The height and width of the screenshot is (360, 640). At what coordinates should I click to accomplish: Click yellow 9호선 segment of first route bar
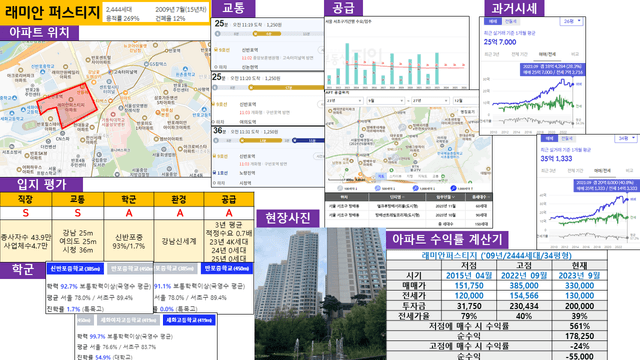point(268,34)
